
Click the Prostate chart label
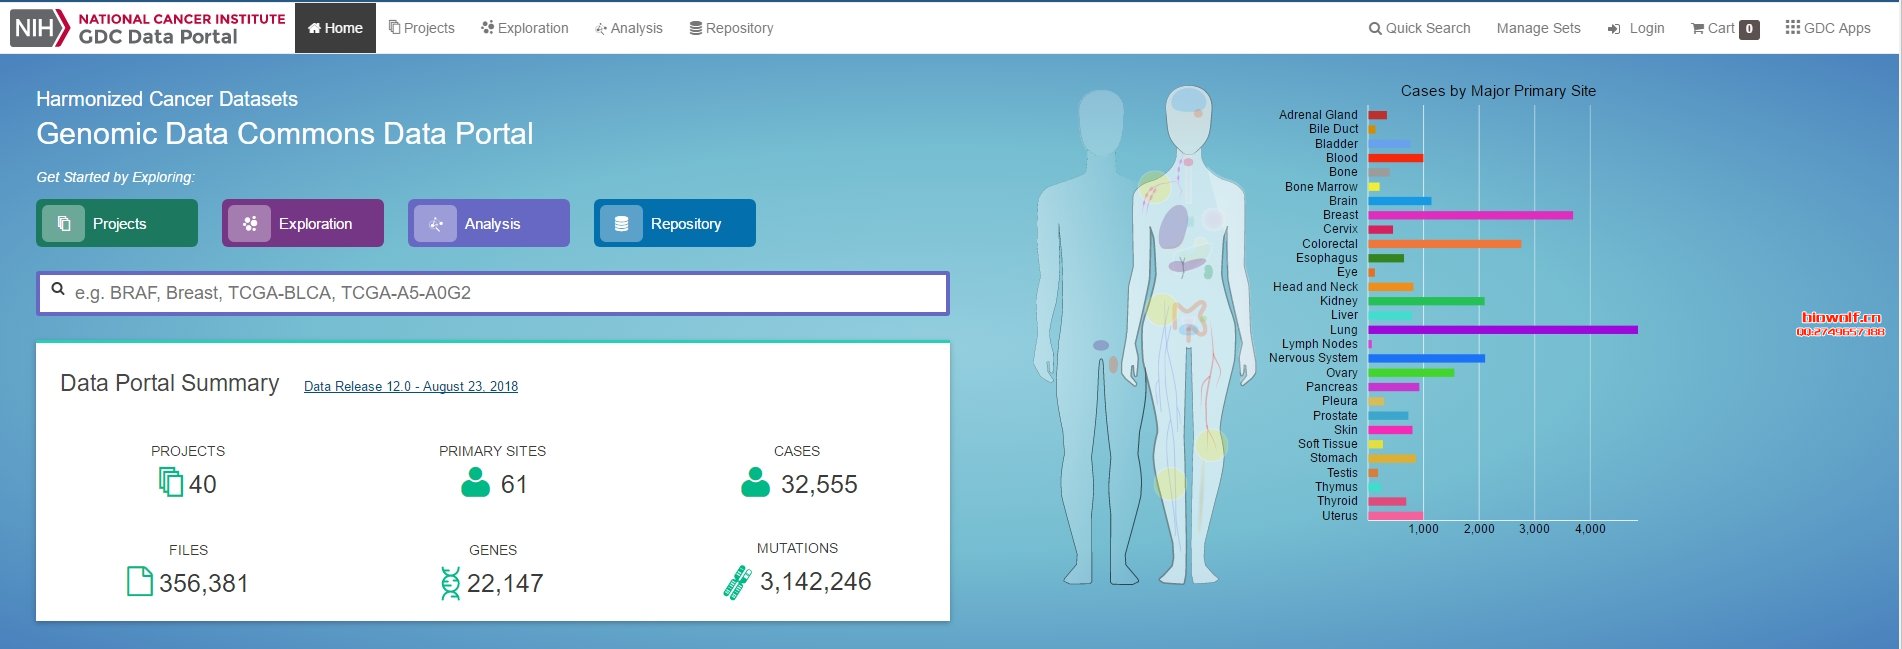(x=1335, y=416)
